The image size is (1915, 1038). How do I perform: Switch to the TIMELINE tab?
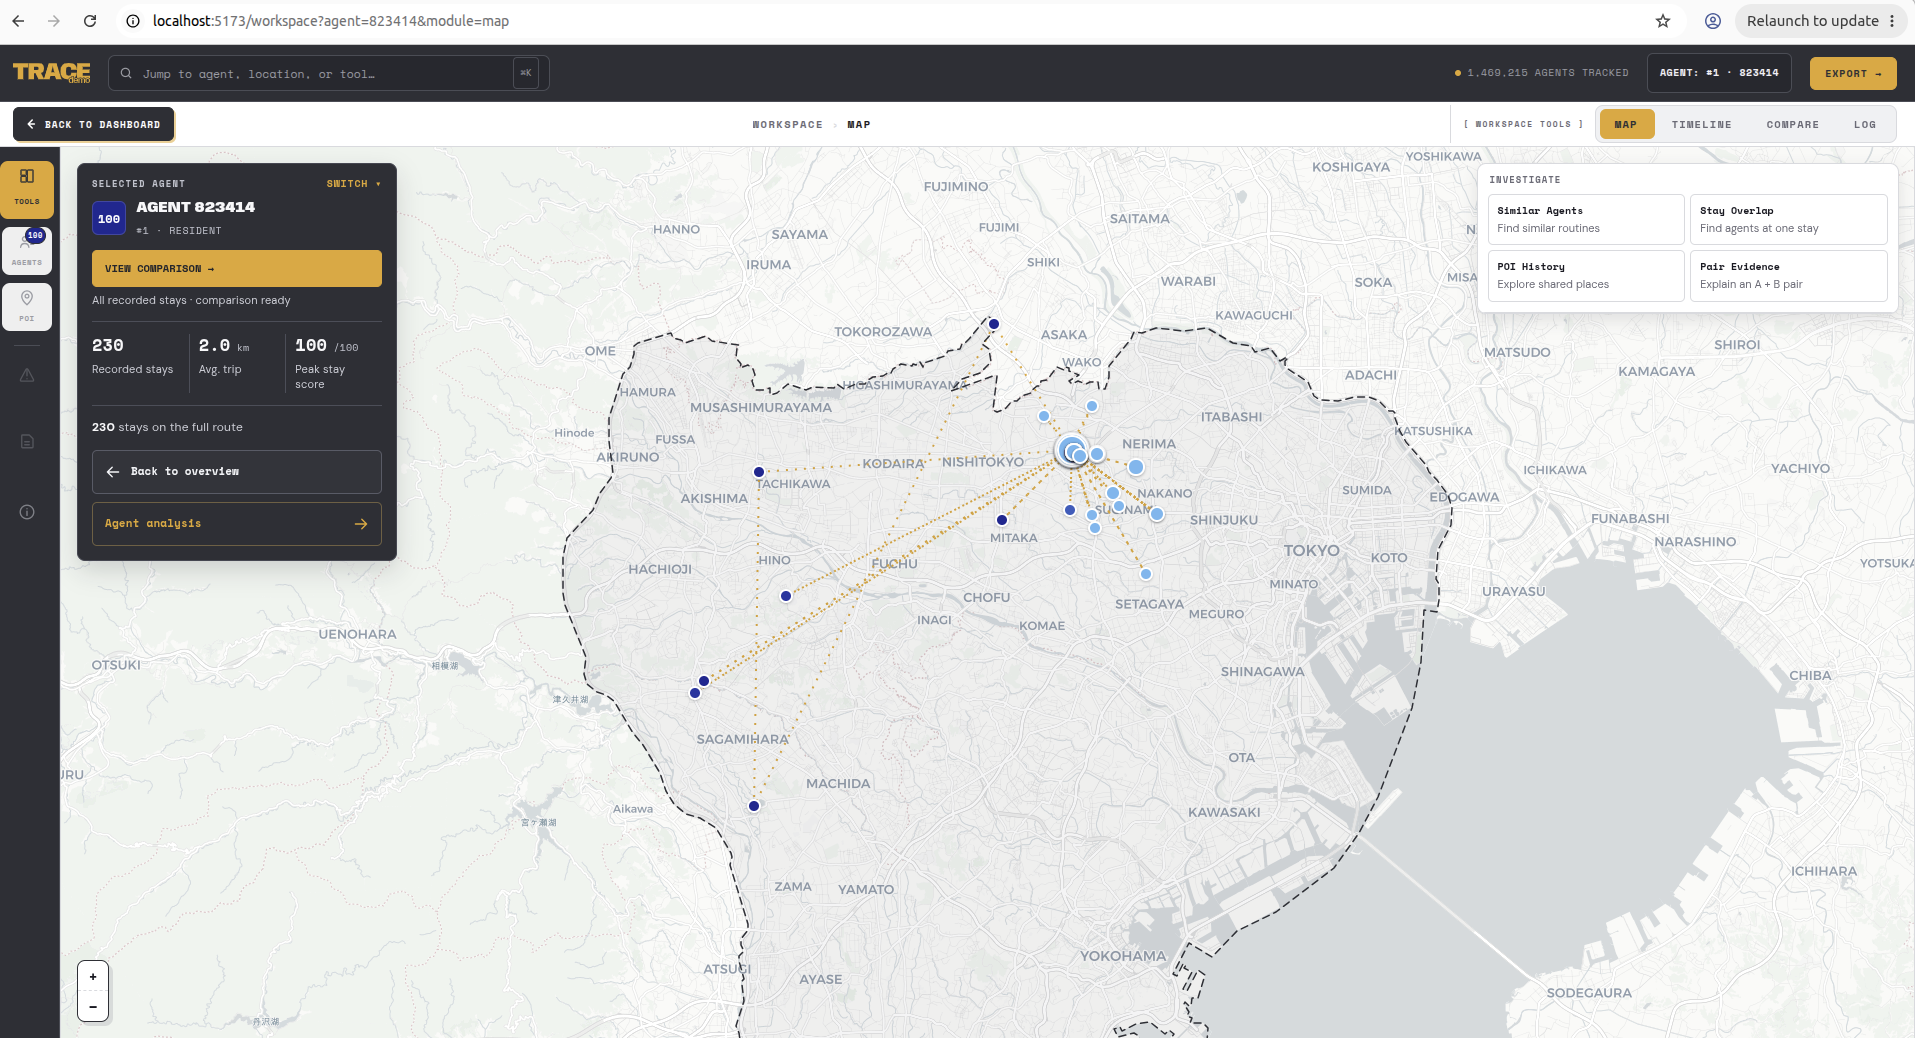click(x=1701, y=124)
